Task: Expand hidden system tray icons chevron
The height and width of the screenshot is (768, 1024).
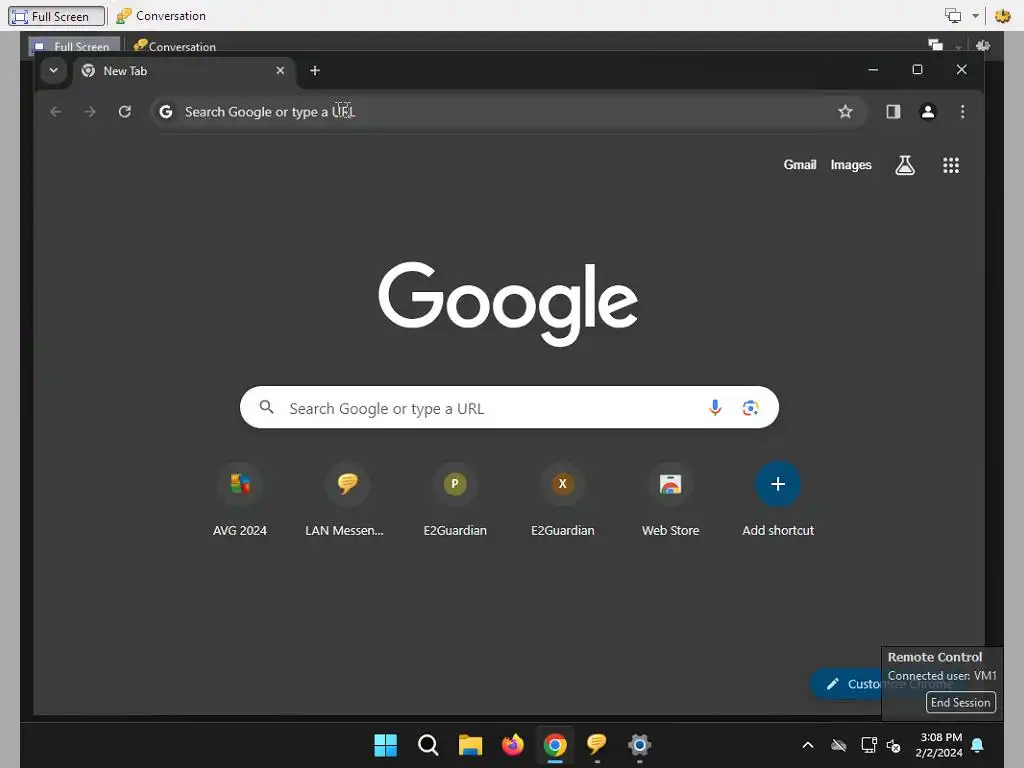Action: [x=808, y=745]
